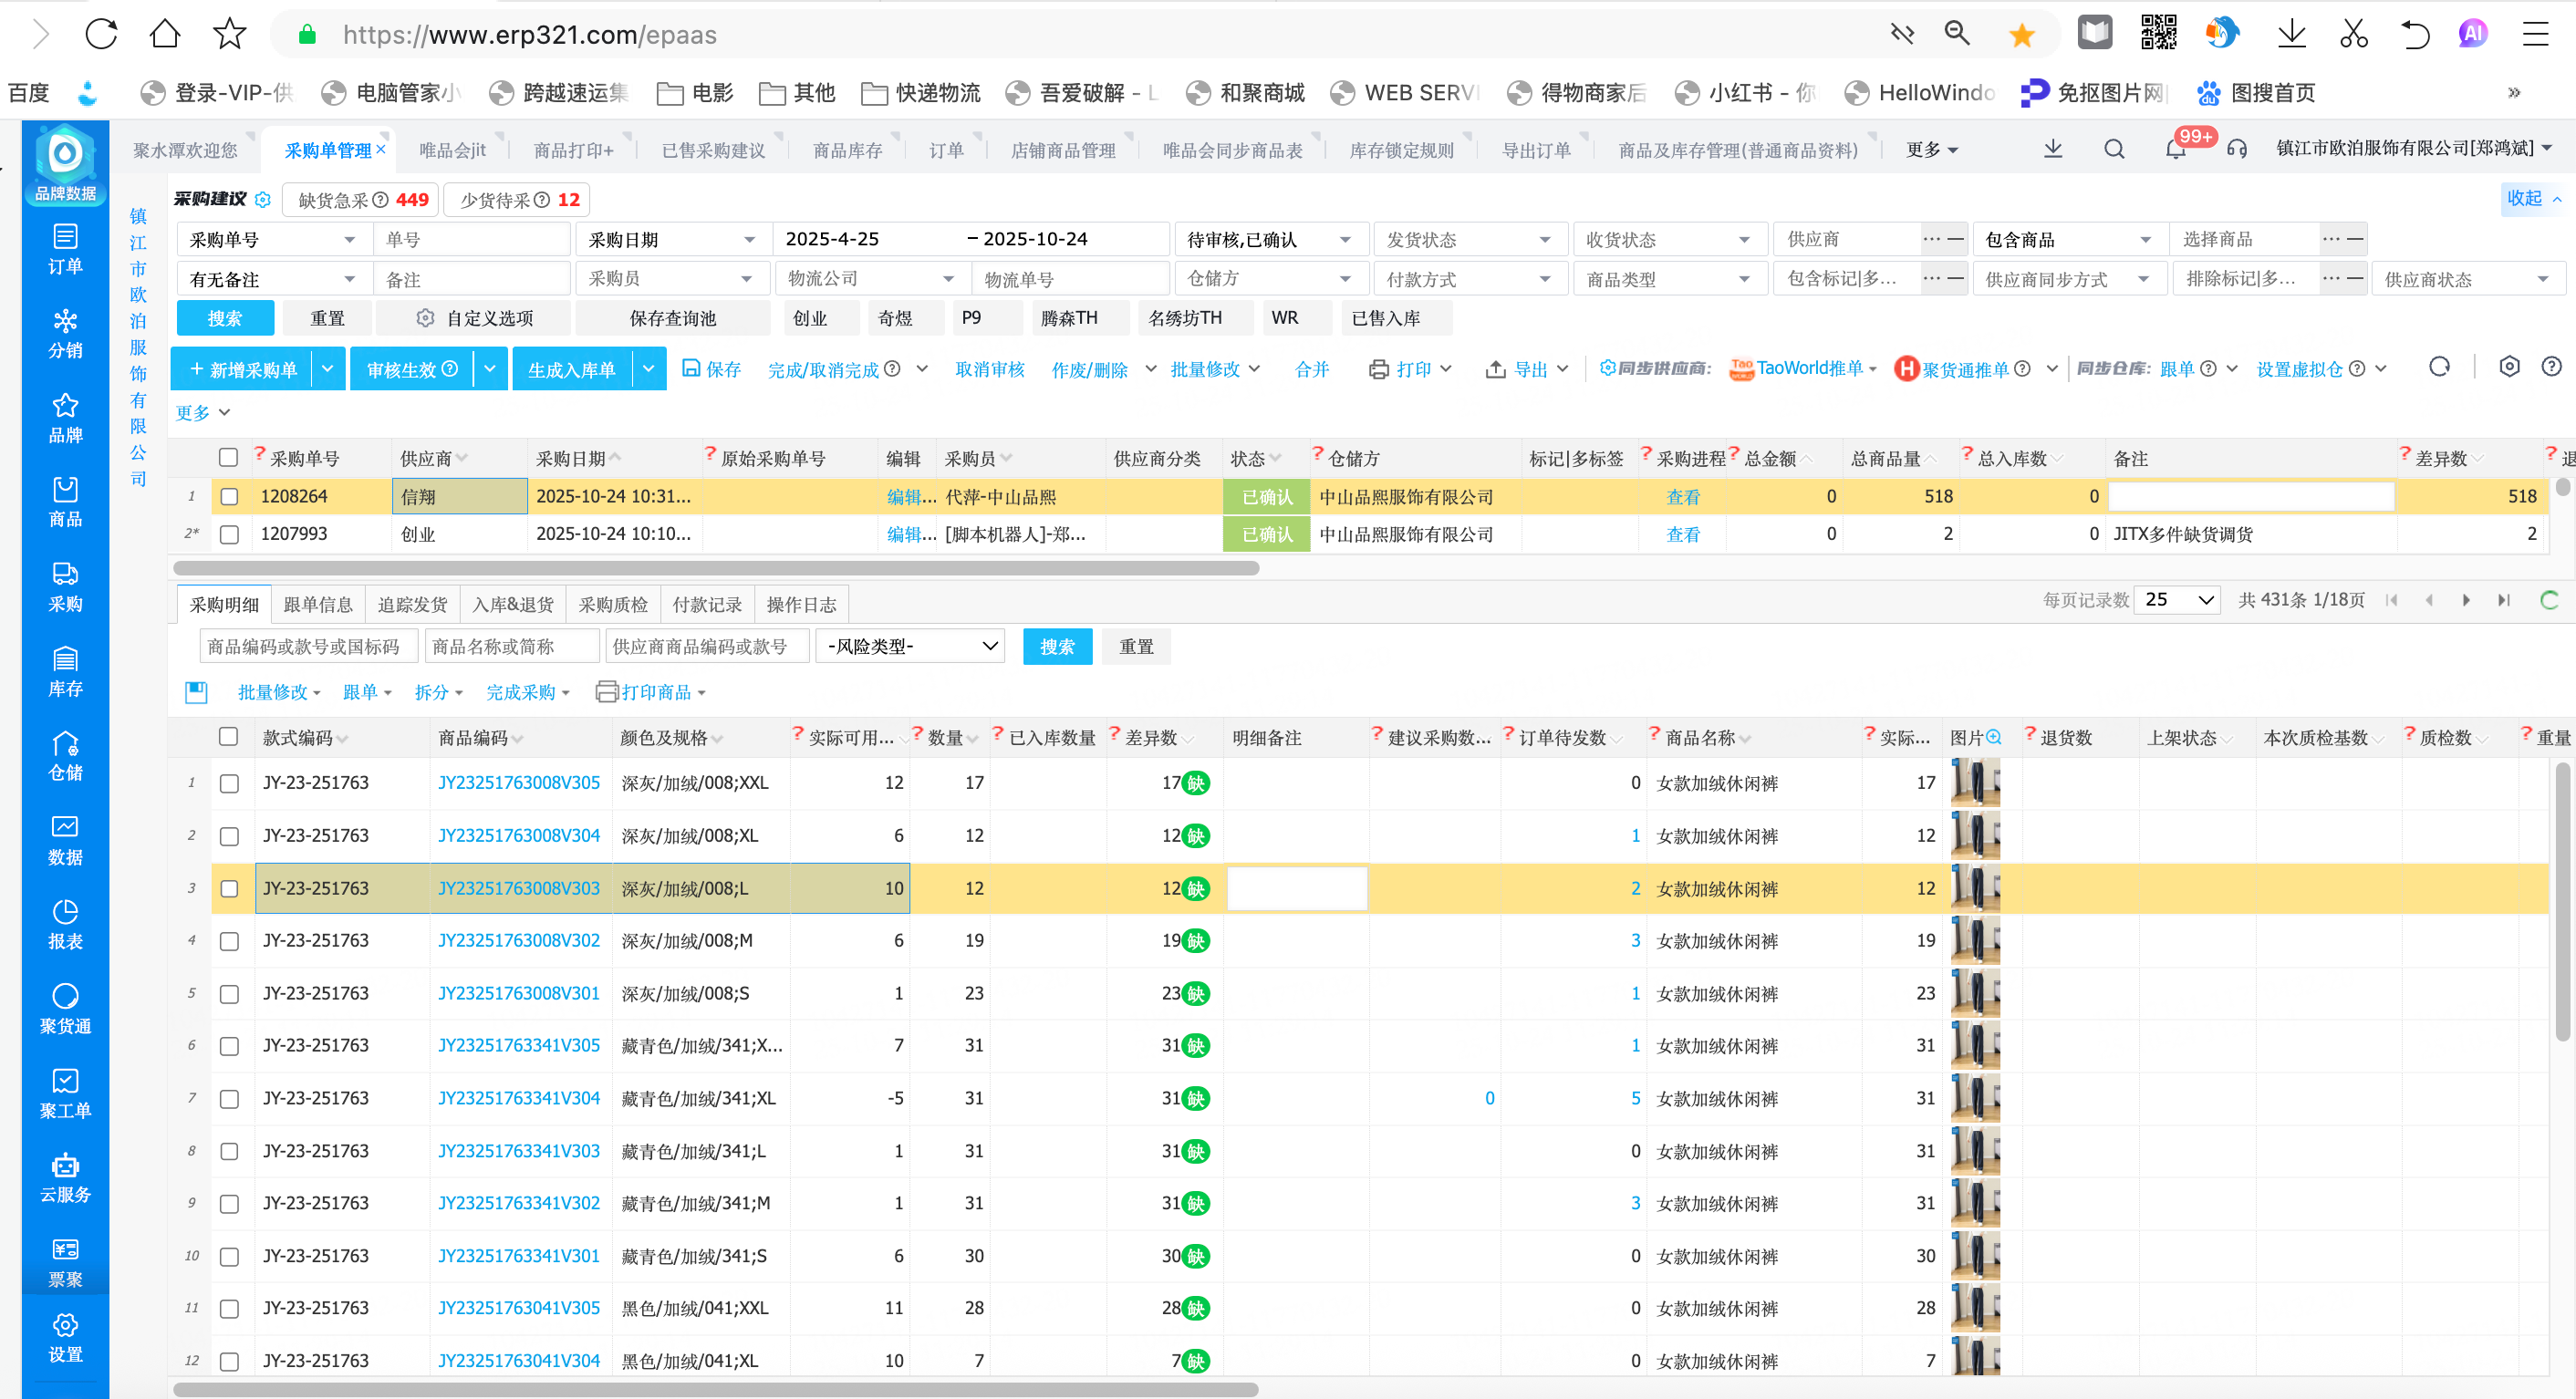Tick the select-all checkbox in detail table header
Viewport: 2576px width, 1399px height.
(x=229, y=737)
